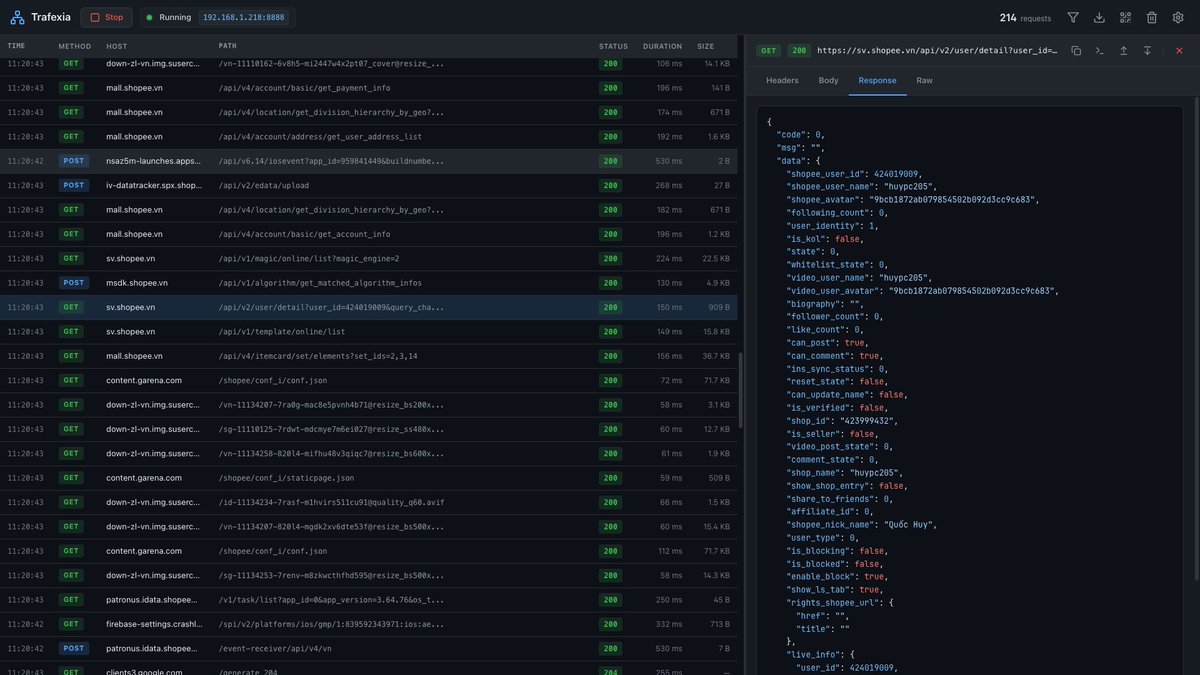This screenshot has height=675, width=1200.
Task: Click the export download icon in top bar
Action: [1099, 17]
